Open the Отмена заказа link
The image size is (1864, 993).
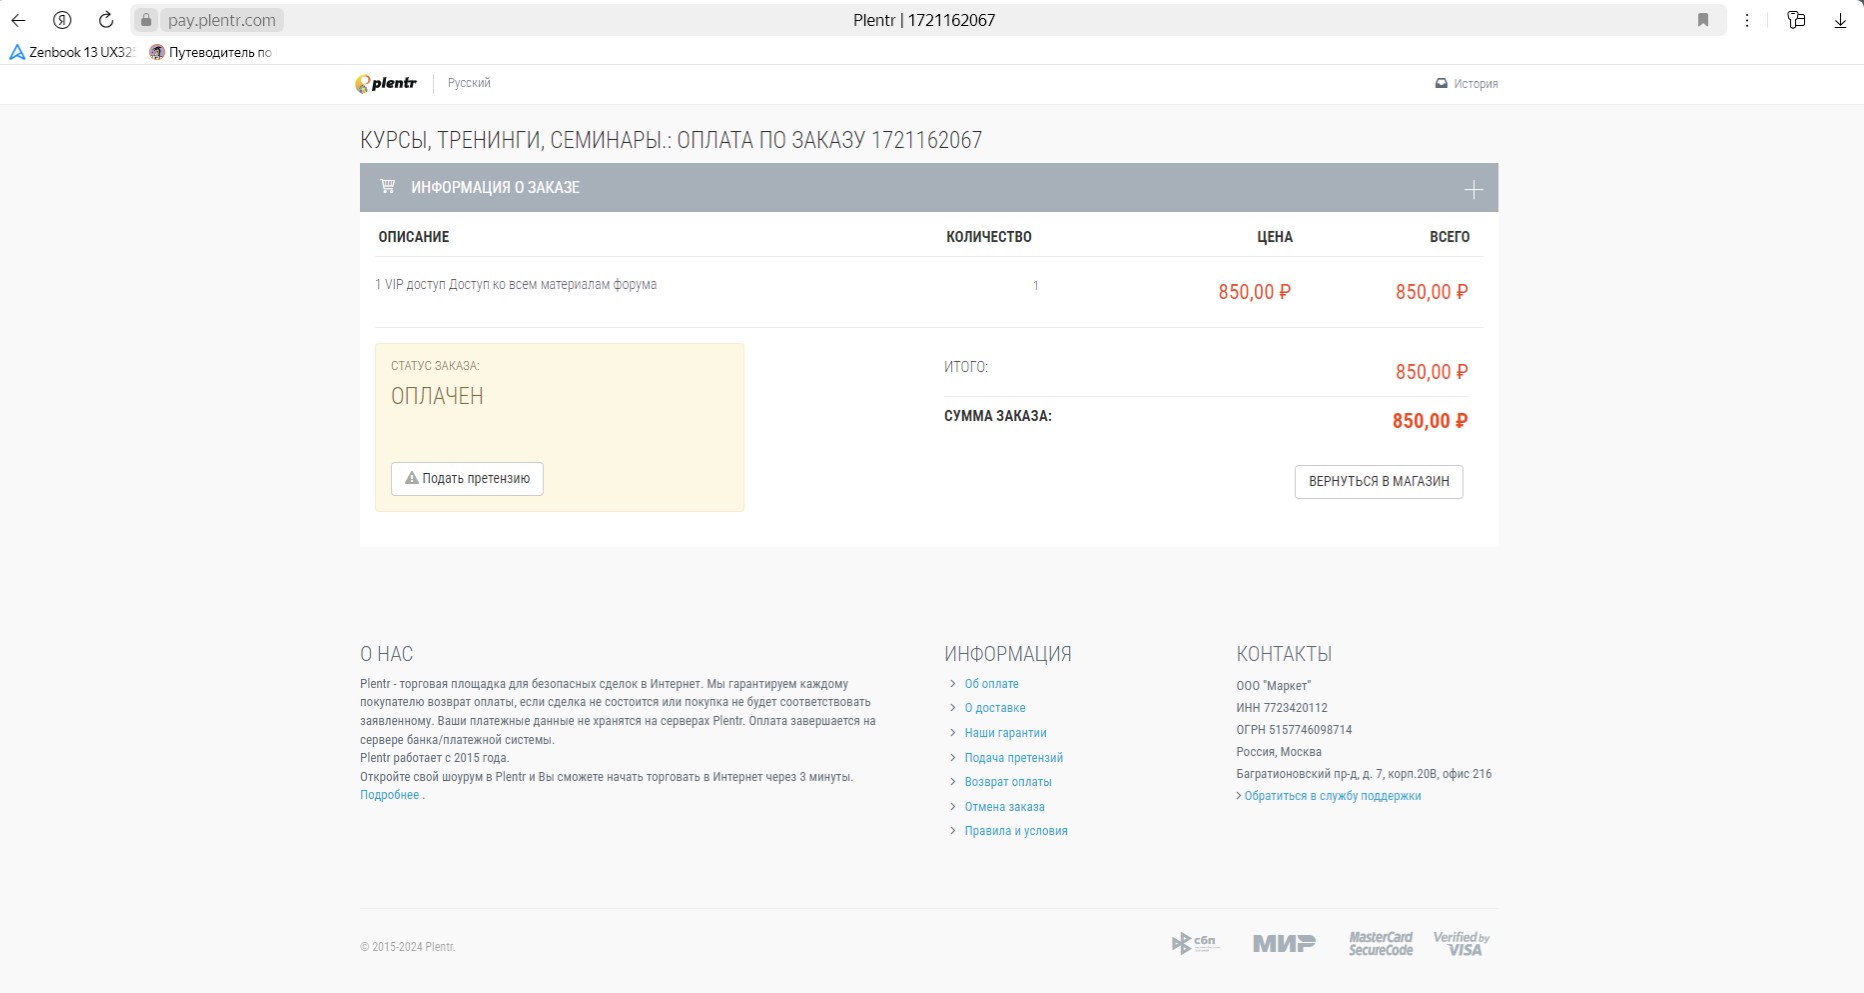pos(1004,807)
